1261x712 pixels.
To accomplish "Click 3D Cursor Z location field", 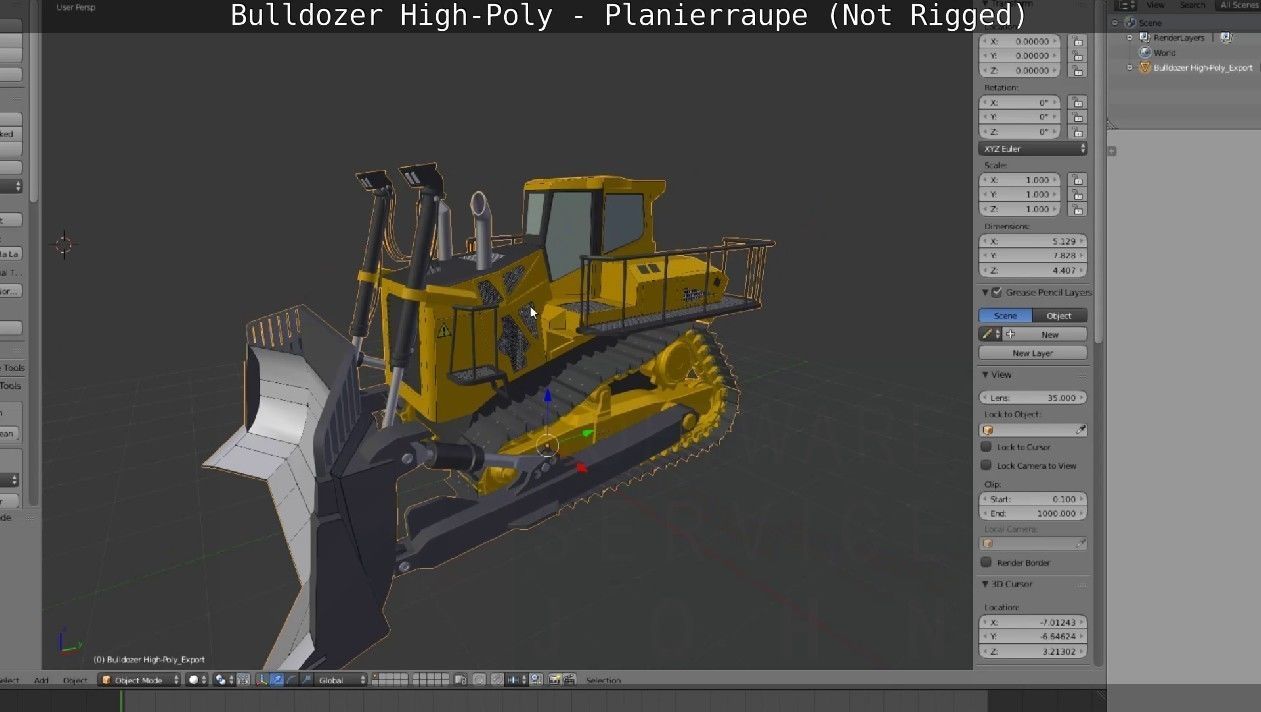I will click(x=1033, y=652).
